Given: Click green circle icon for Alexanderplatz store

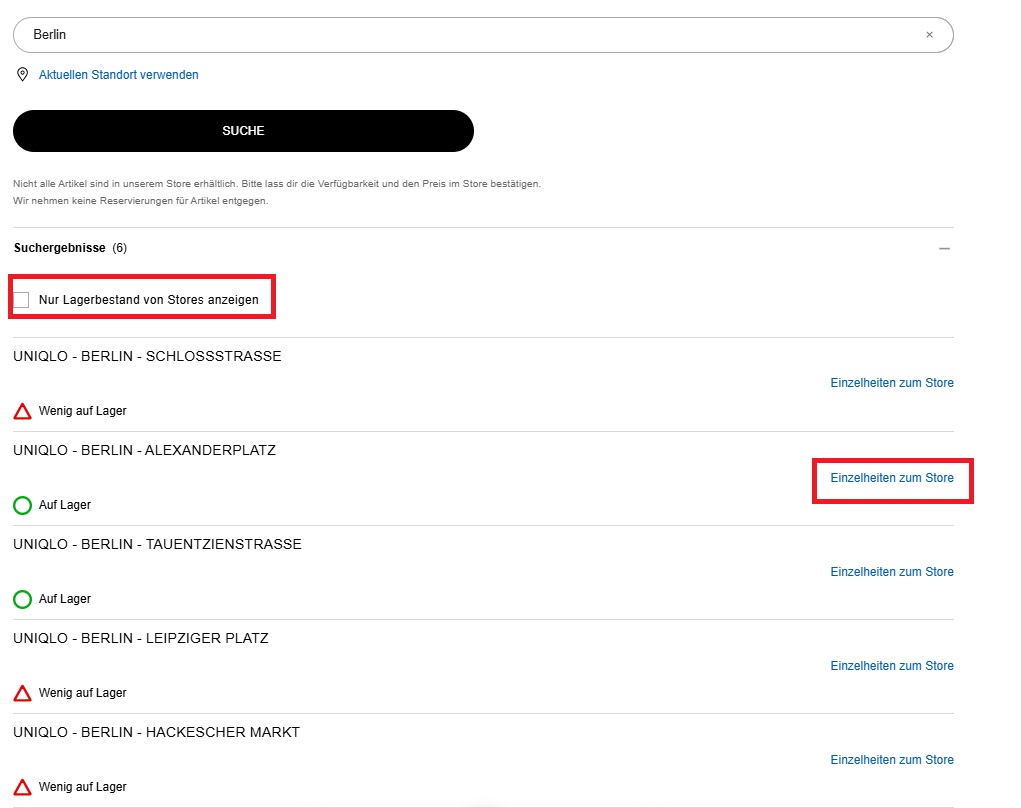Looking at the screenshot, I should (x=22, y=505).
